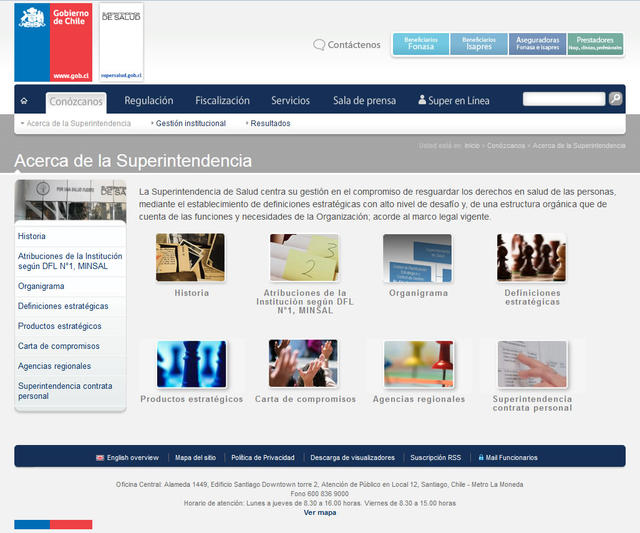640x533 pixels.
Task: Open the Gobierno de Chile logo
Action: click(53, 42)
